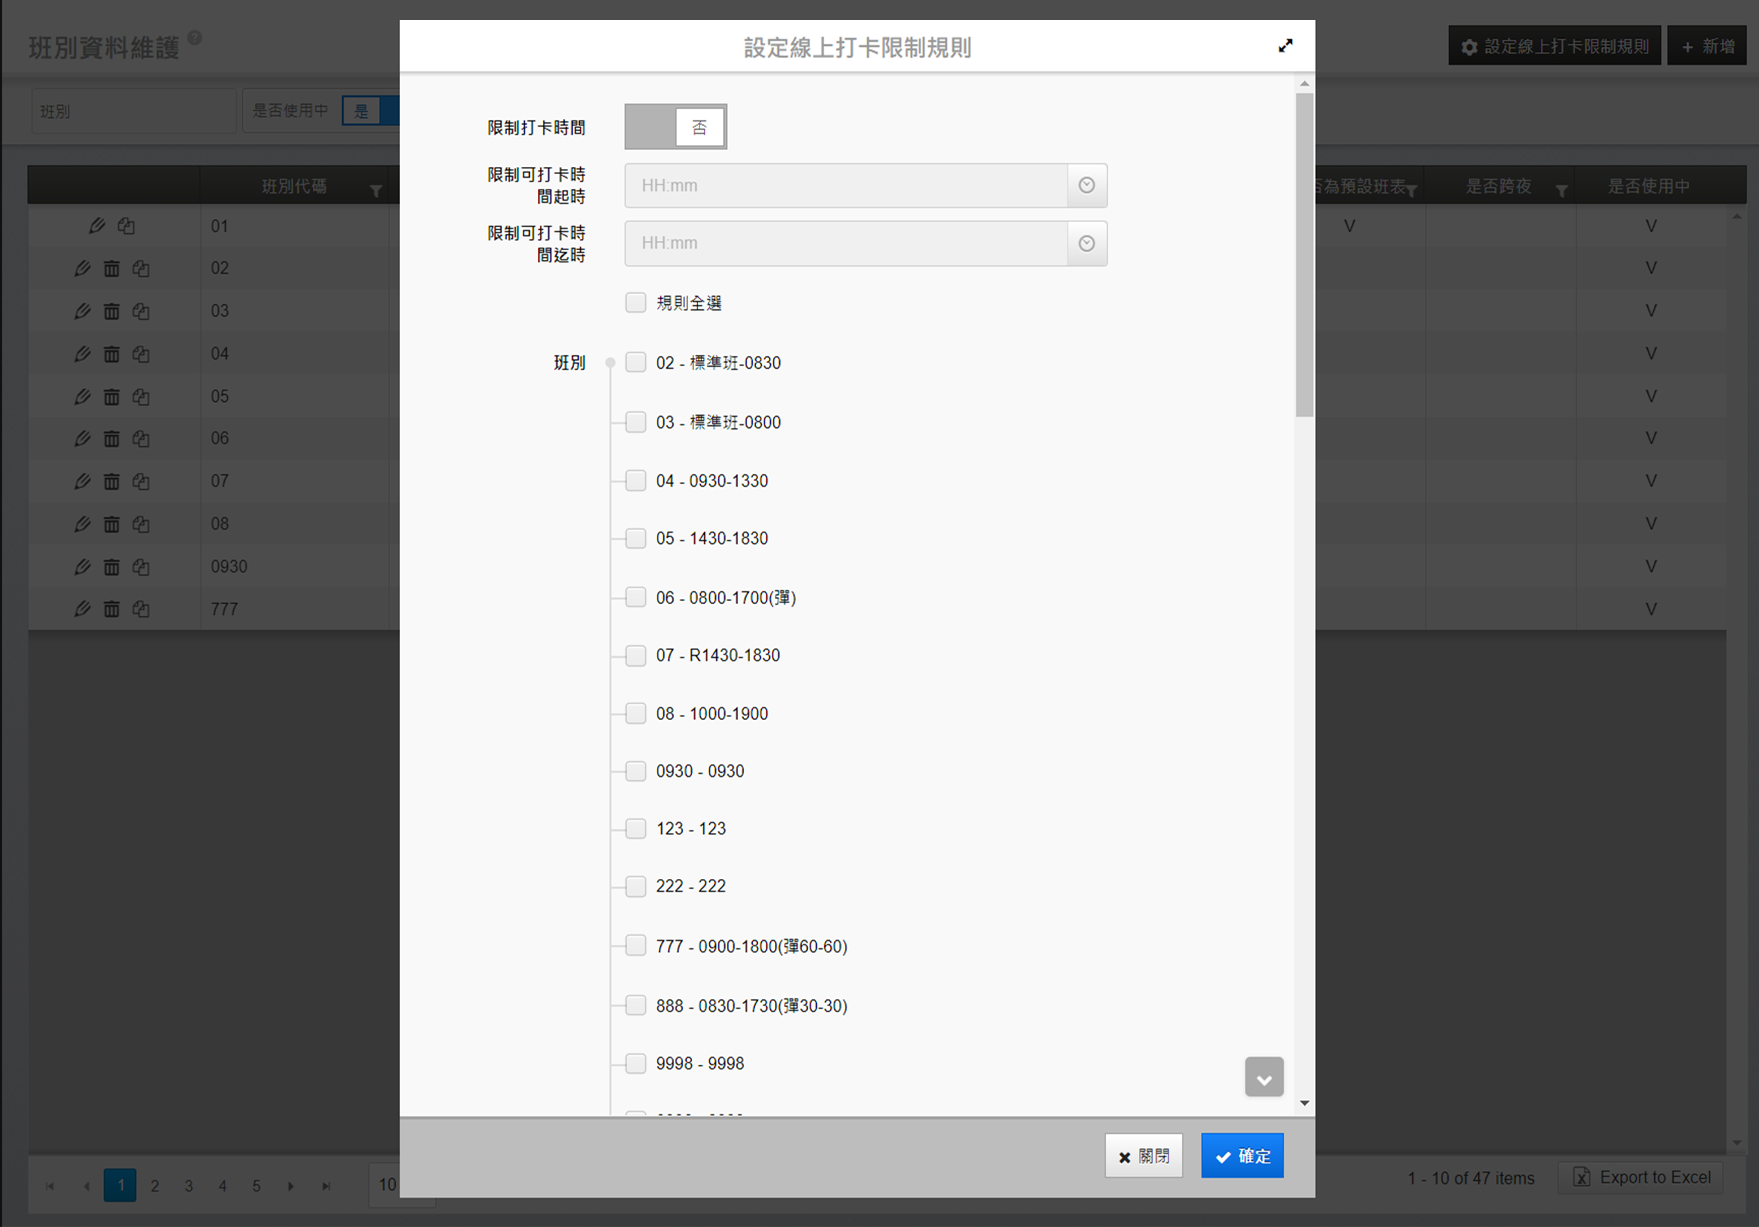This screenshot has height=1227, width=1759.
Task: Check the 規則全選 checkbox
Action: tap(636, 303)
